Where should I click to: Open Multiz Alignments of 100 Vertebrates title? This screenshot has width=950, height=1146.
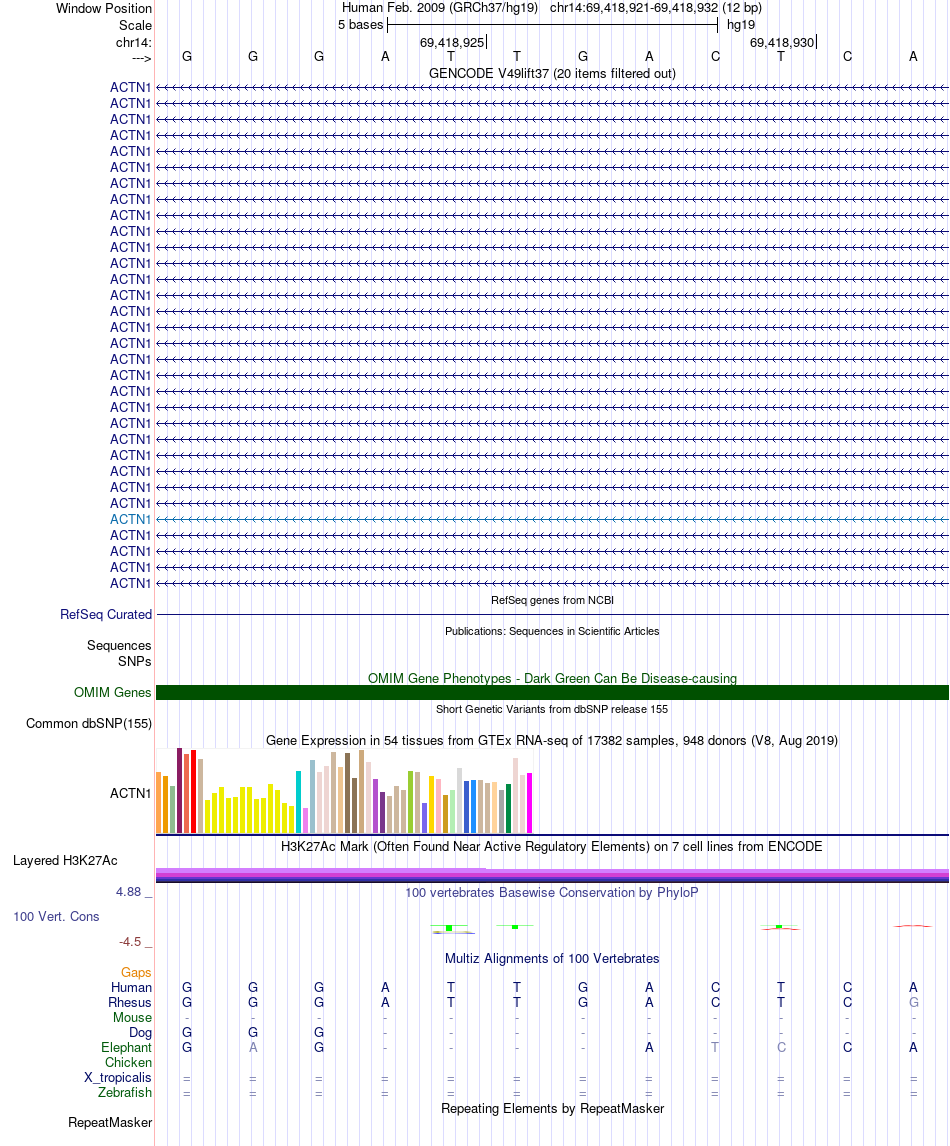click(552, 958)
